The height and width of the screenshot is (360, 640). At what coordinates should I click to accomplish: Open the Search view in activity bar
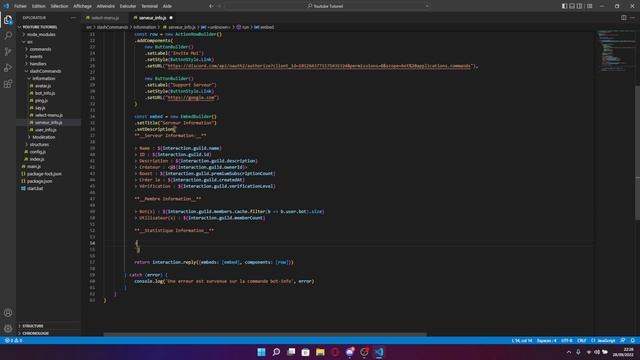click(x=8, y=36)
